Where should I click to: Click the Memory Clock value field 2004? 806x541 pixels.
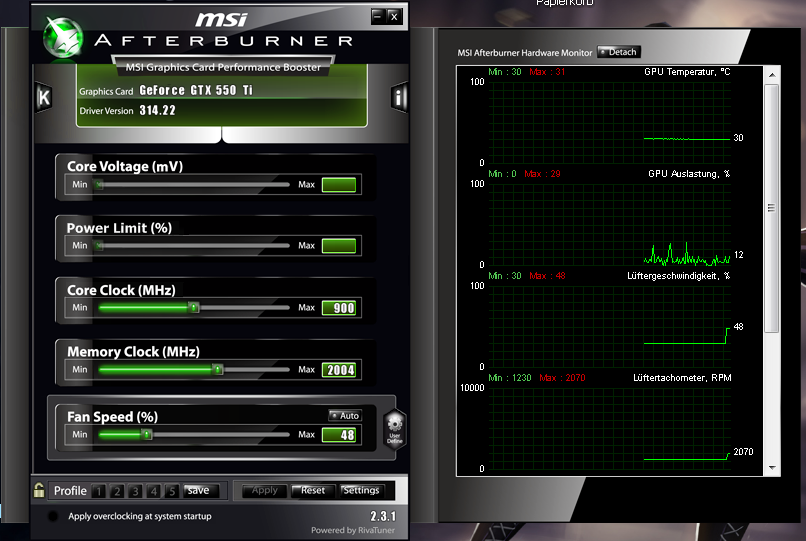pyautogui.click(x=339, y=370)
